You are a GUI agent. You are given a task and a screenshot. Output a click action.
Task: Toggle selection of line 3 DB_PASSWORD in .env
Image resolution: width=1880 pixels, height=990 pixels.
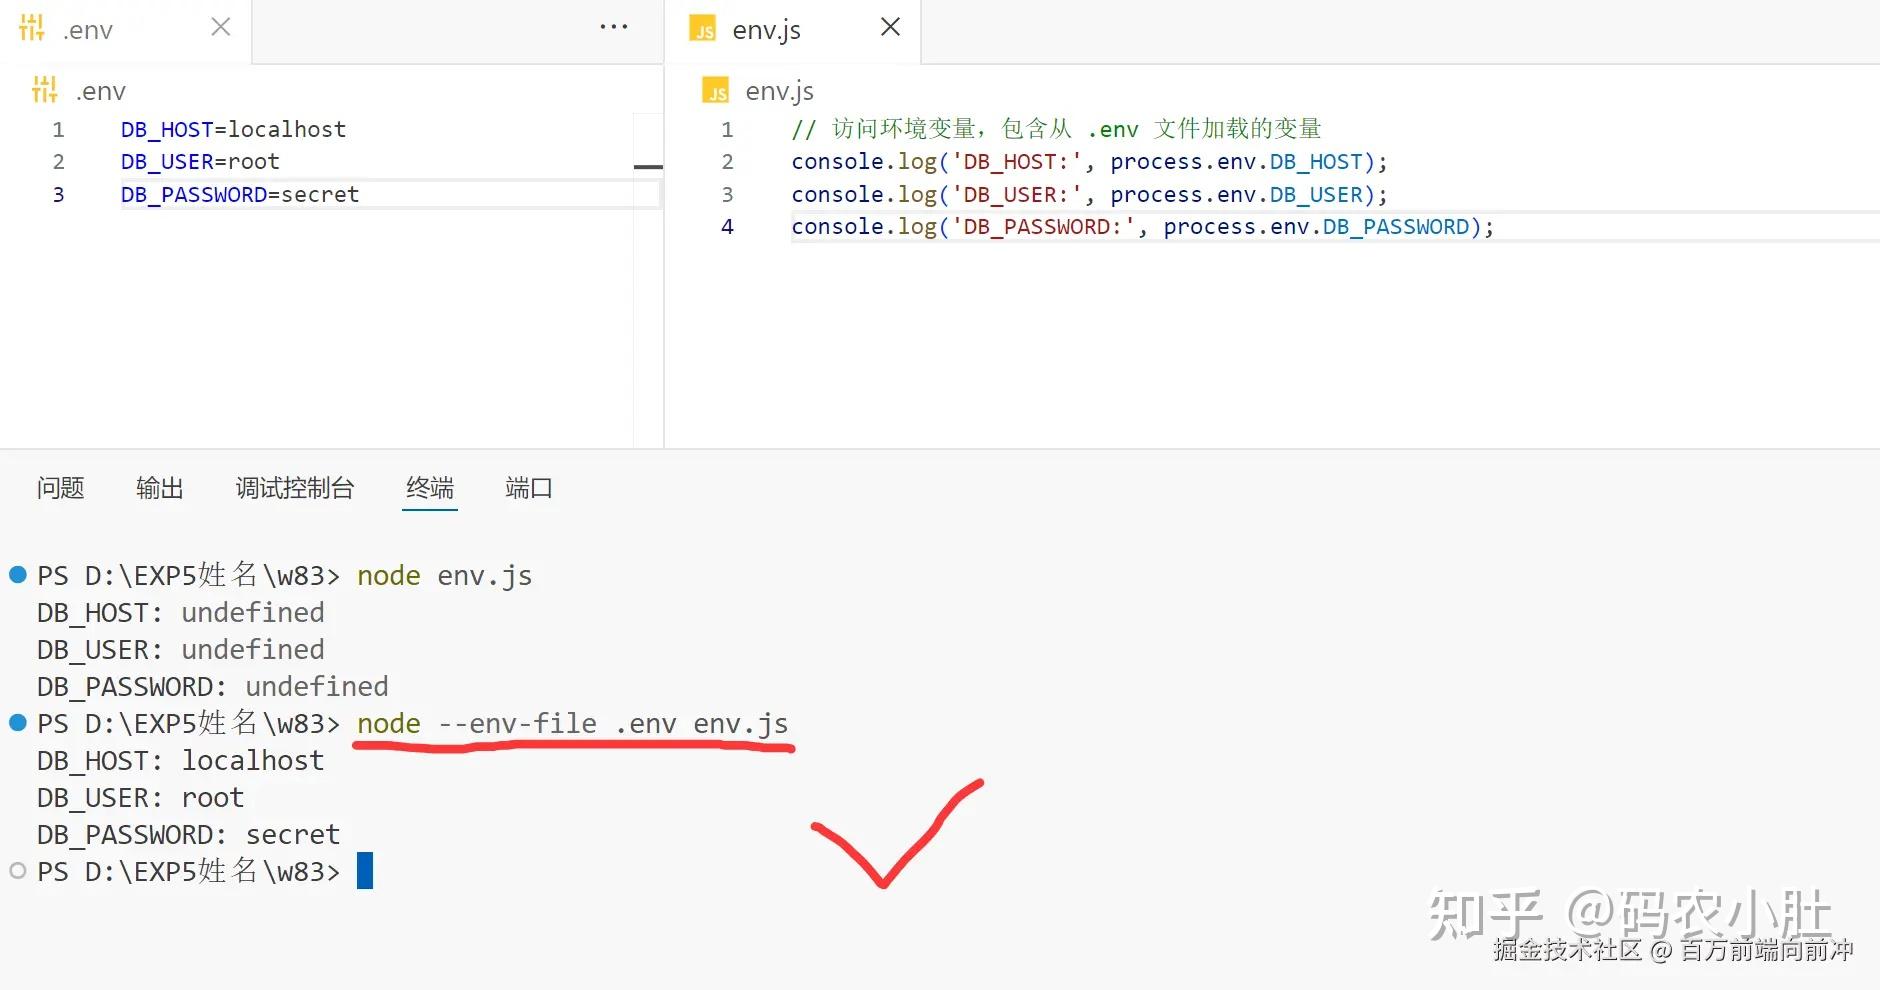click(58, 194)
